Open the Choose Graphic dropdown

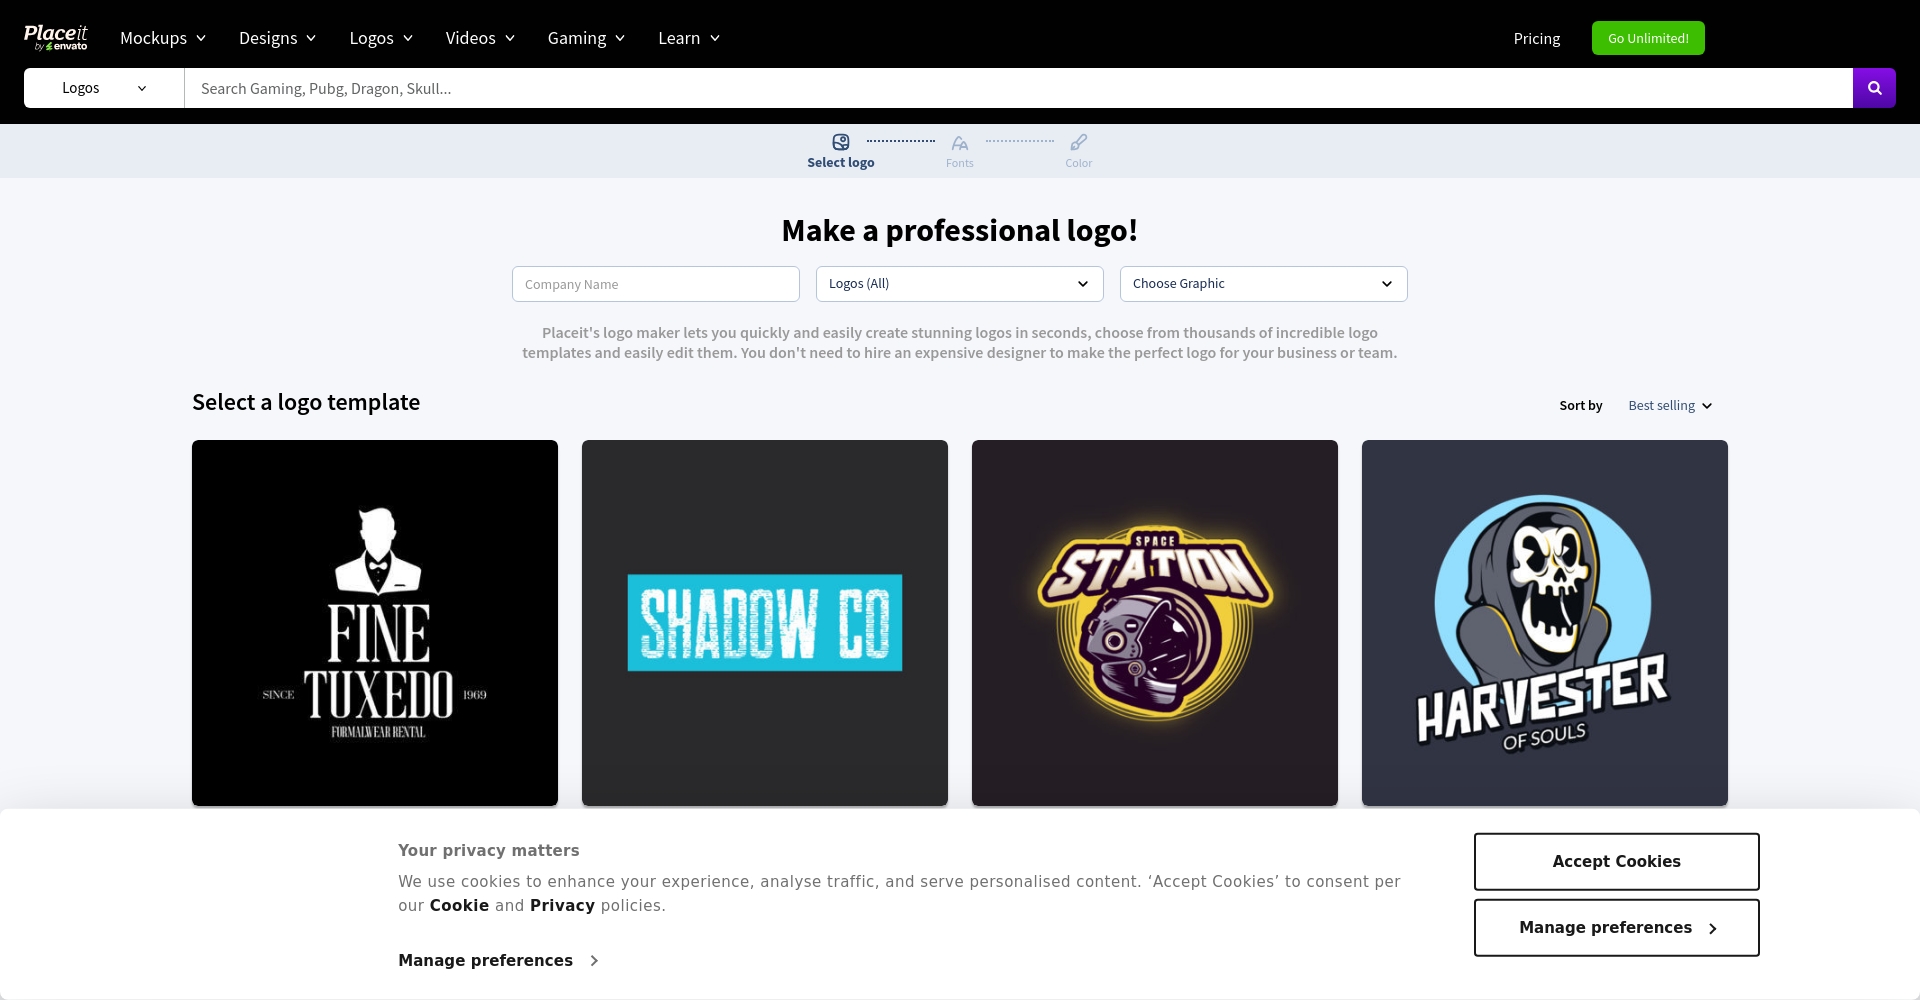pos(1263,284)
